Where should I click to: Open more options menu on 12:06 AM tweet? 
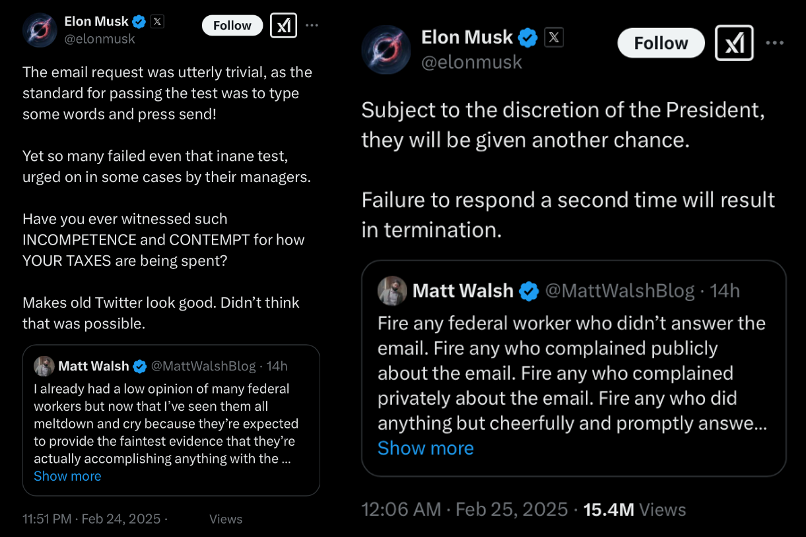click(x=775, y=43)
